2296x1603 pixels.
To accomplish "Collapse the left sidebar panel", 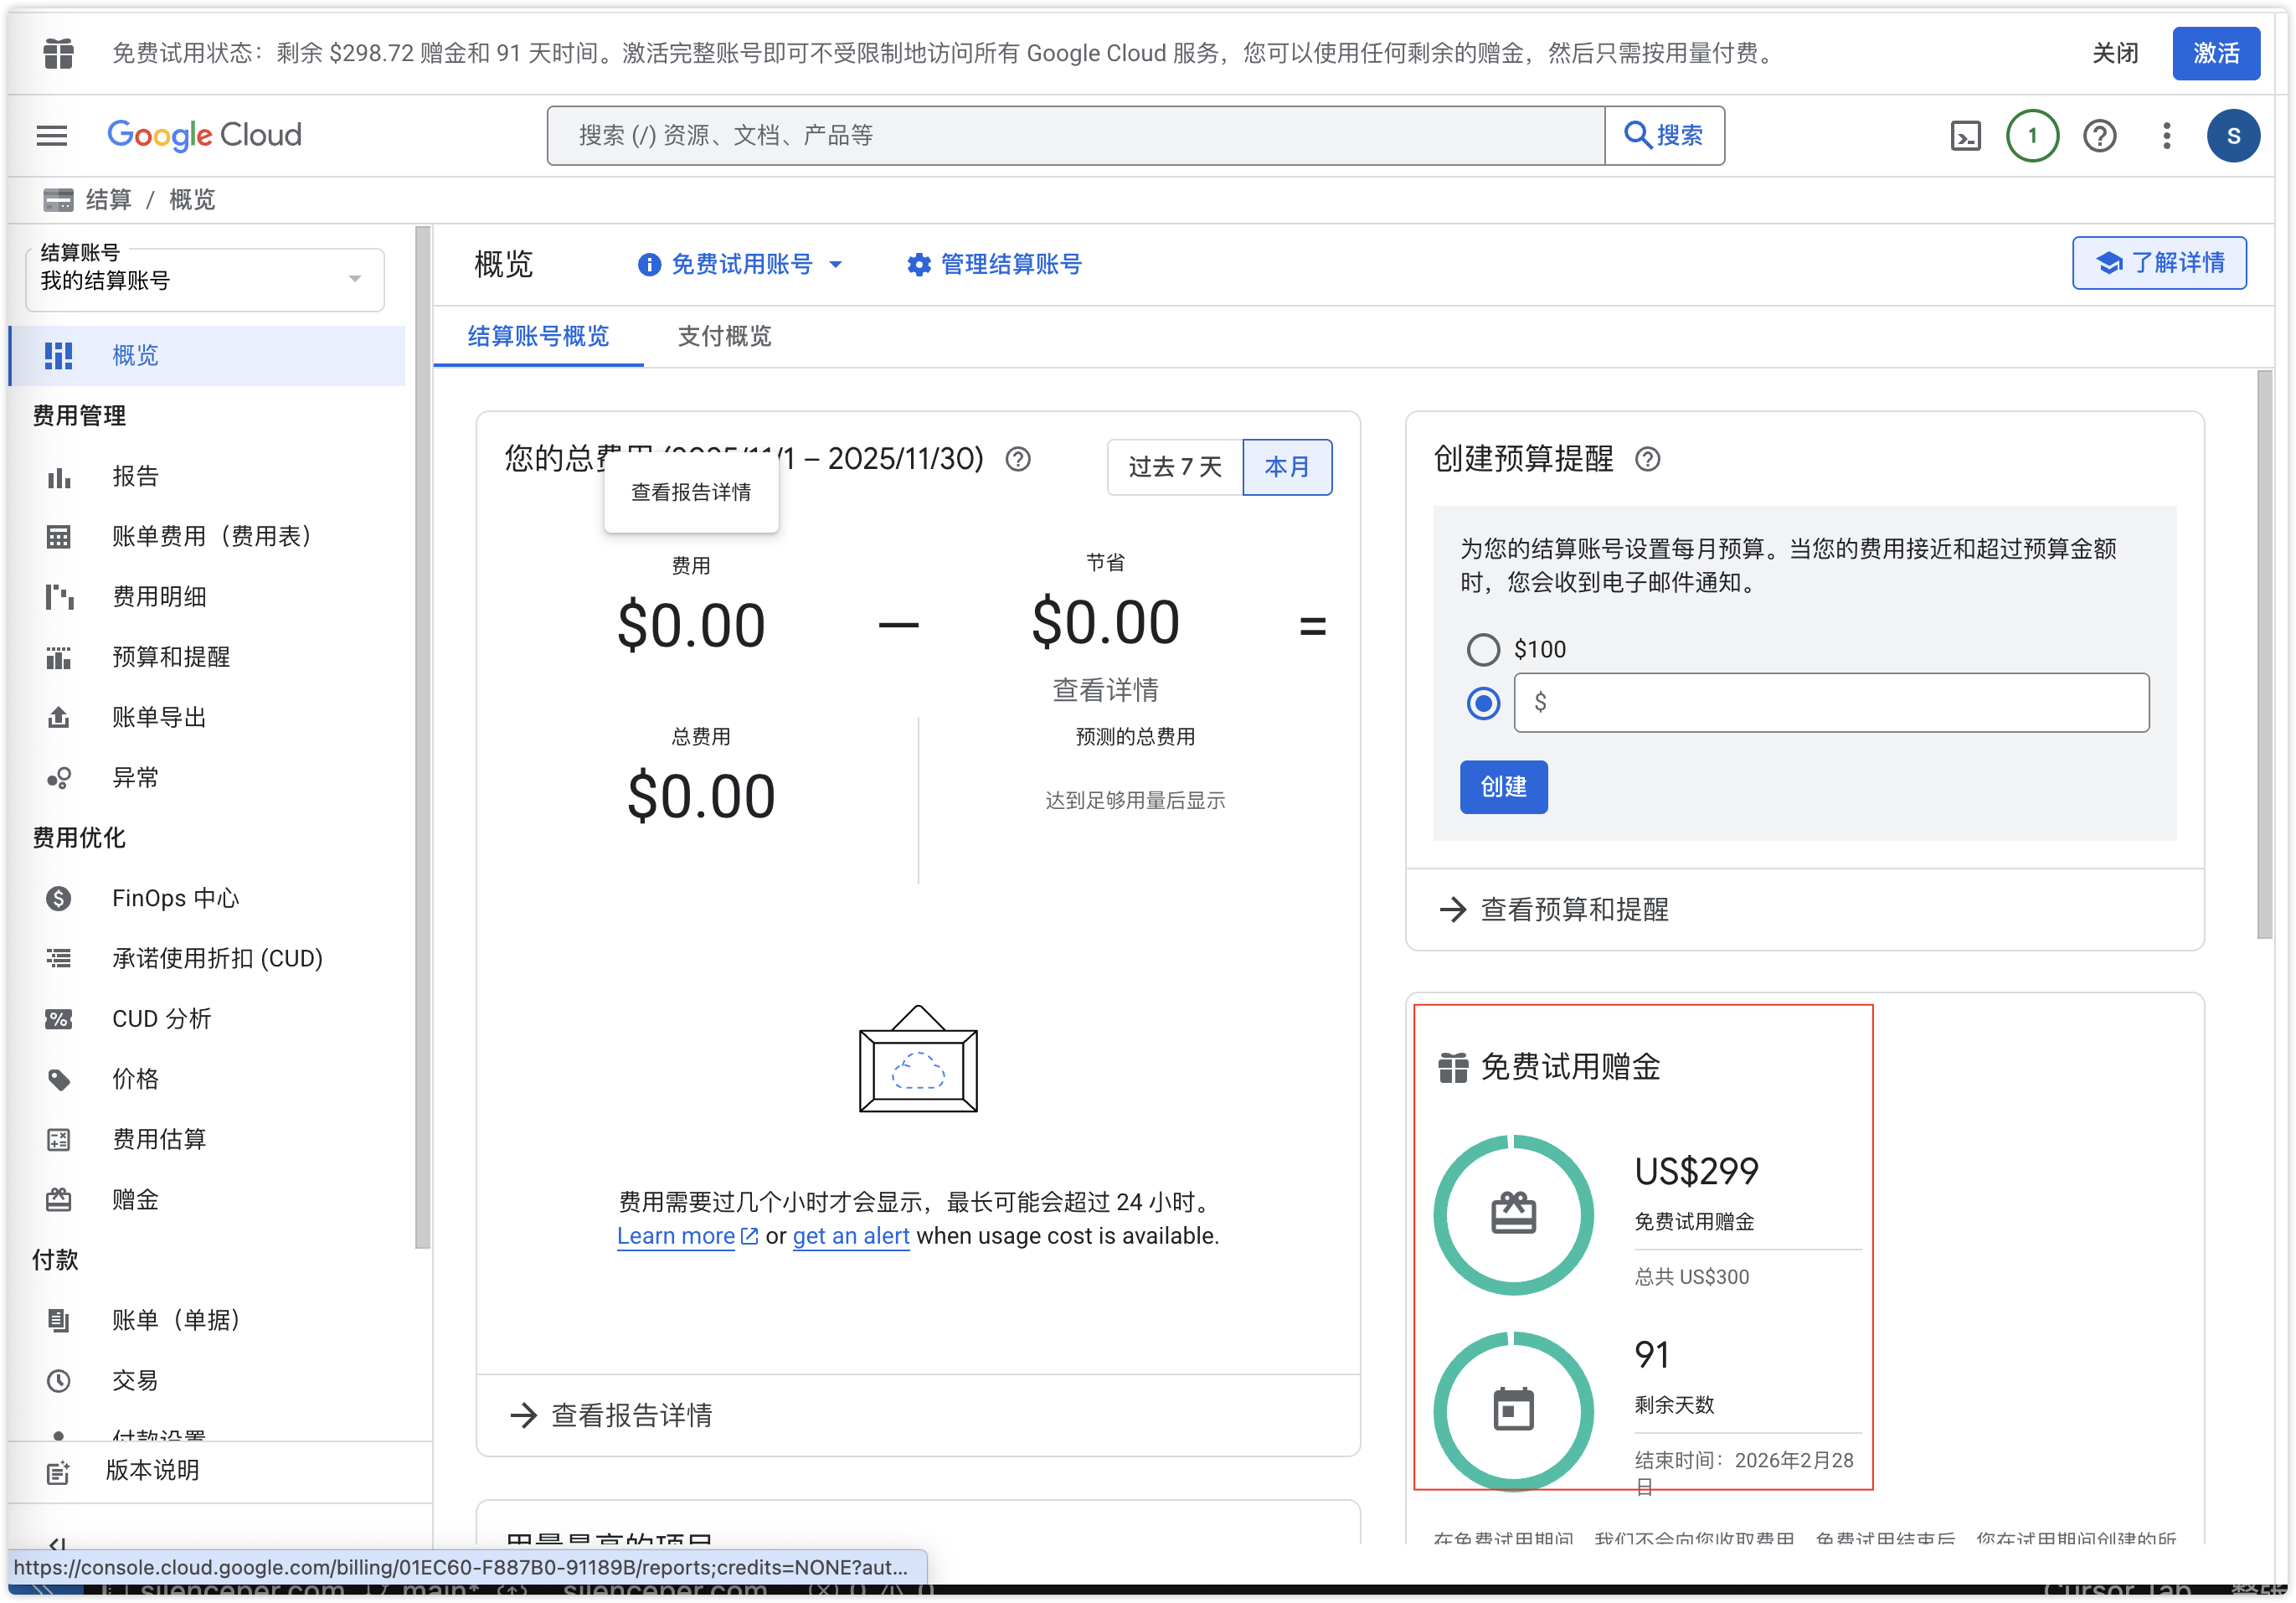I will pyautogui.click(x=57, y=1545).
